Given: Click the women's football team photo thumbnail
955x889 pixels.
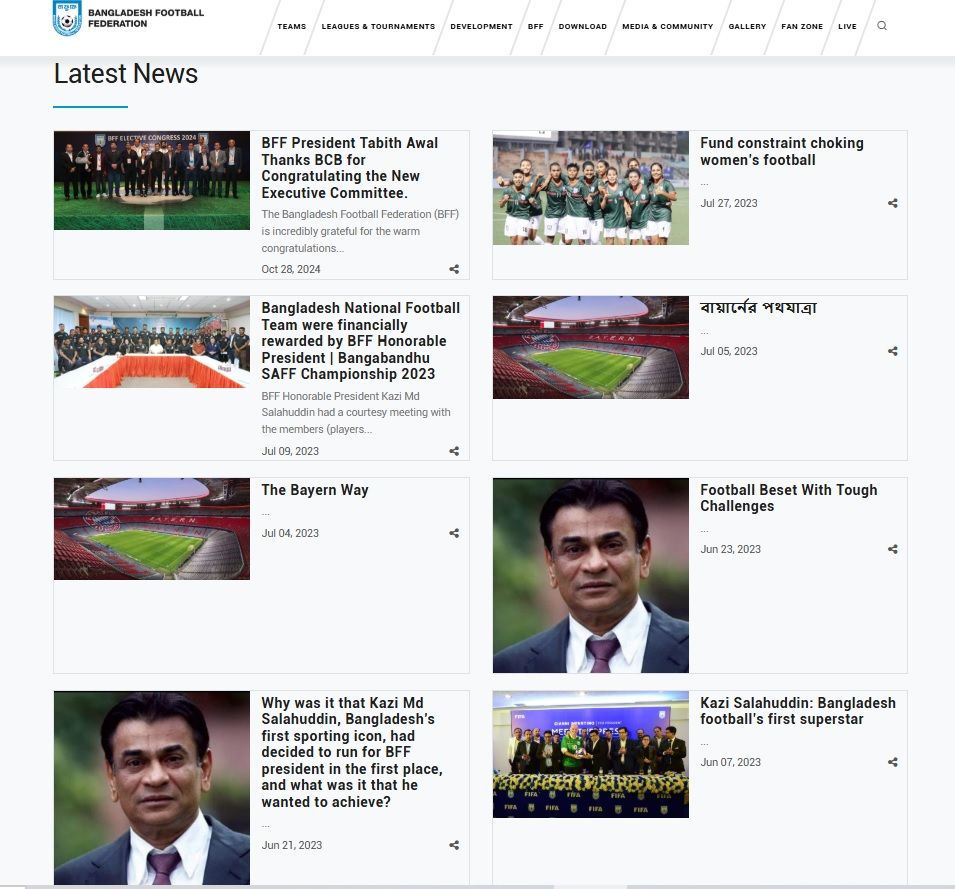Looking at the screenshot, I should (590, 188).
